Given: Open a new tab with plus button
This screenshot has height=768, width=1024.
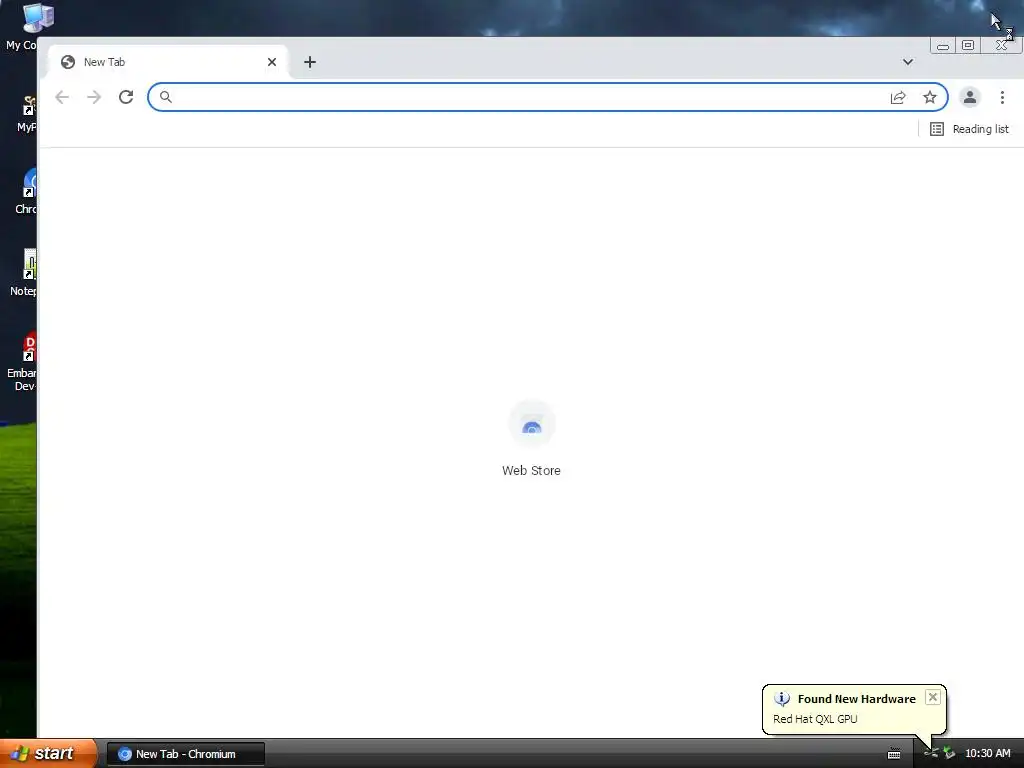Looking at the screenshot, I should (x=310, y=62).
